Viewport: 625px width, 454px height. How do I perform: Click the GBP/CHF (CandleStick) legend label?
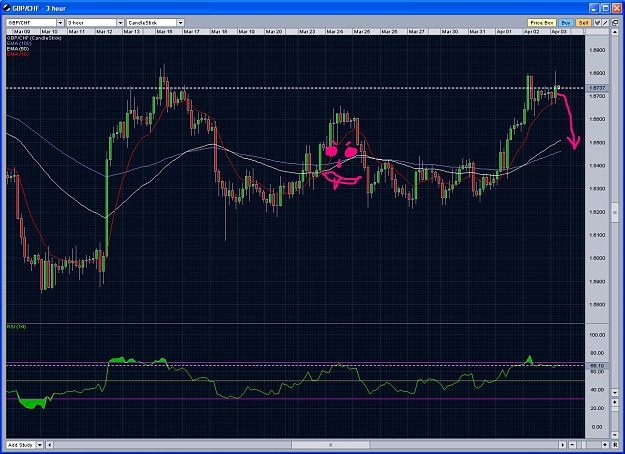pos(34,38)
